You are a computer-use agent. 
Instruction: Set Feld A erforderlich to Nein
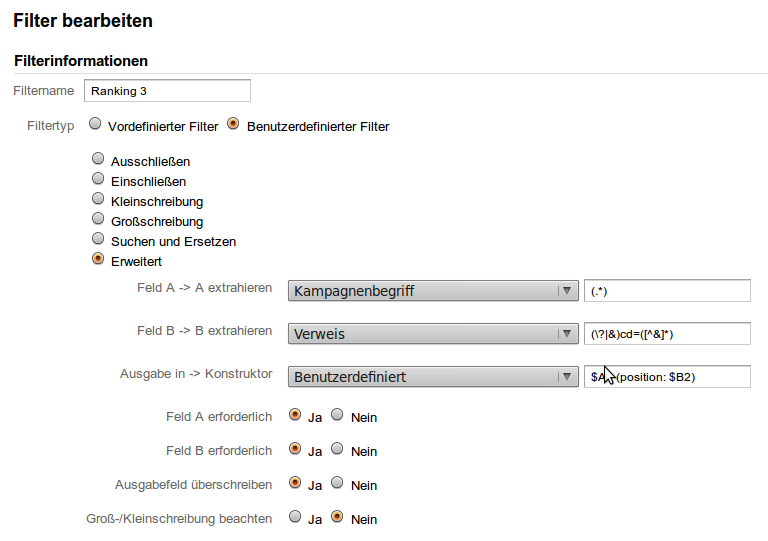coord(338,415)
